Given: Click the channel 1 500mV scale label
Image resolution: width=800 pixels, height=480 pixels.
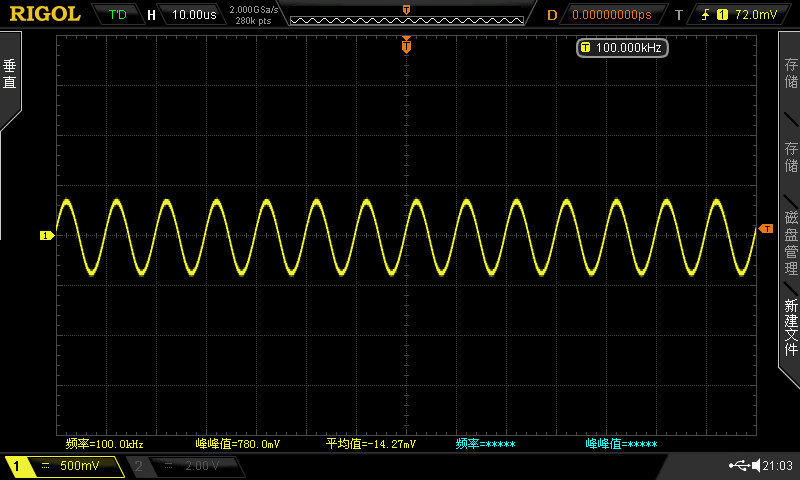Looking at the screenshot, I should coord(80,465).
